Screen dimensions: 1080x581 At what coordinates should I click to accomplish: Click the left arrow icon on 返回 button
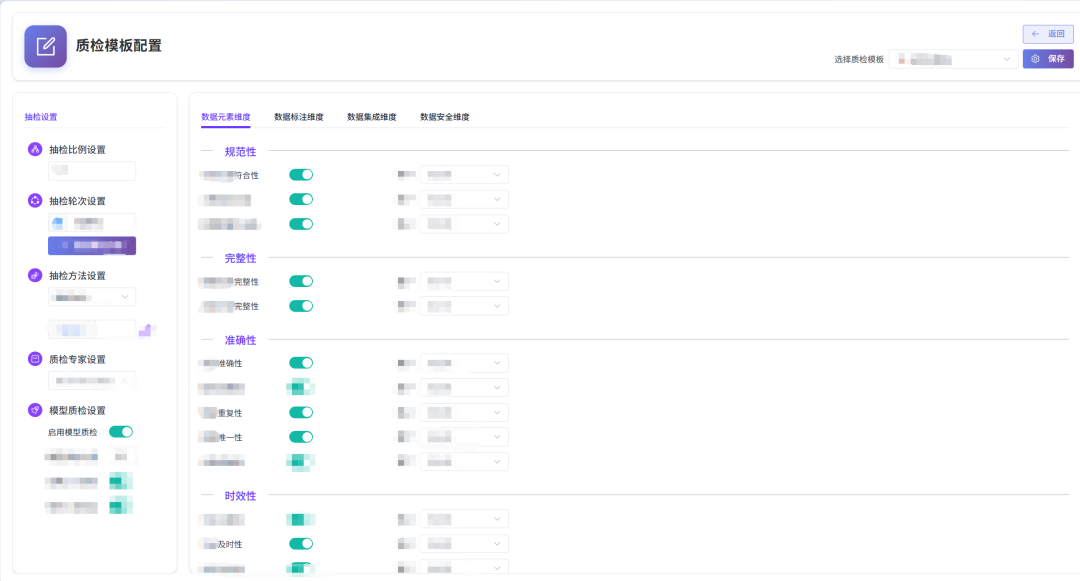click(1036, 34)
